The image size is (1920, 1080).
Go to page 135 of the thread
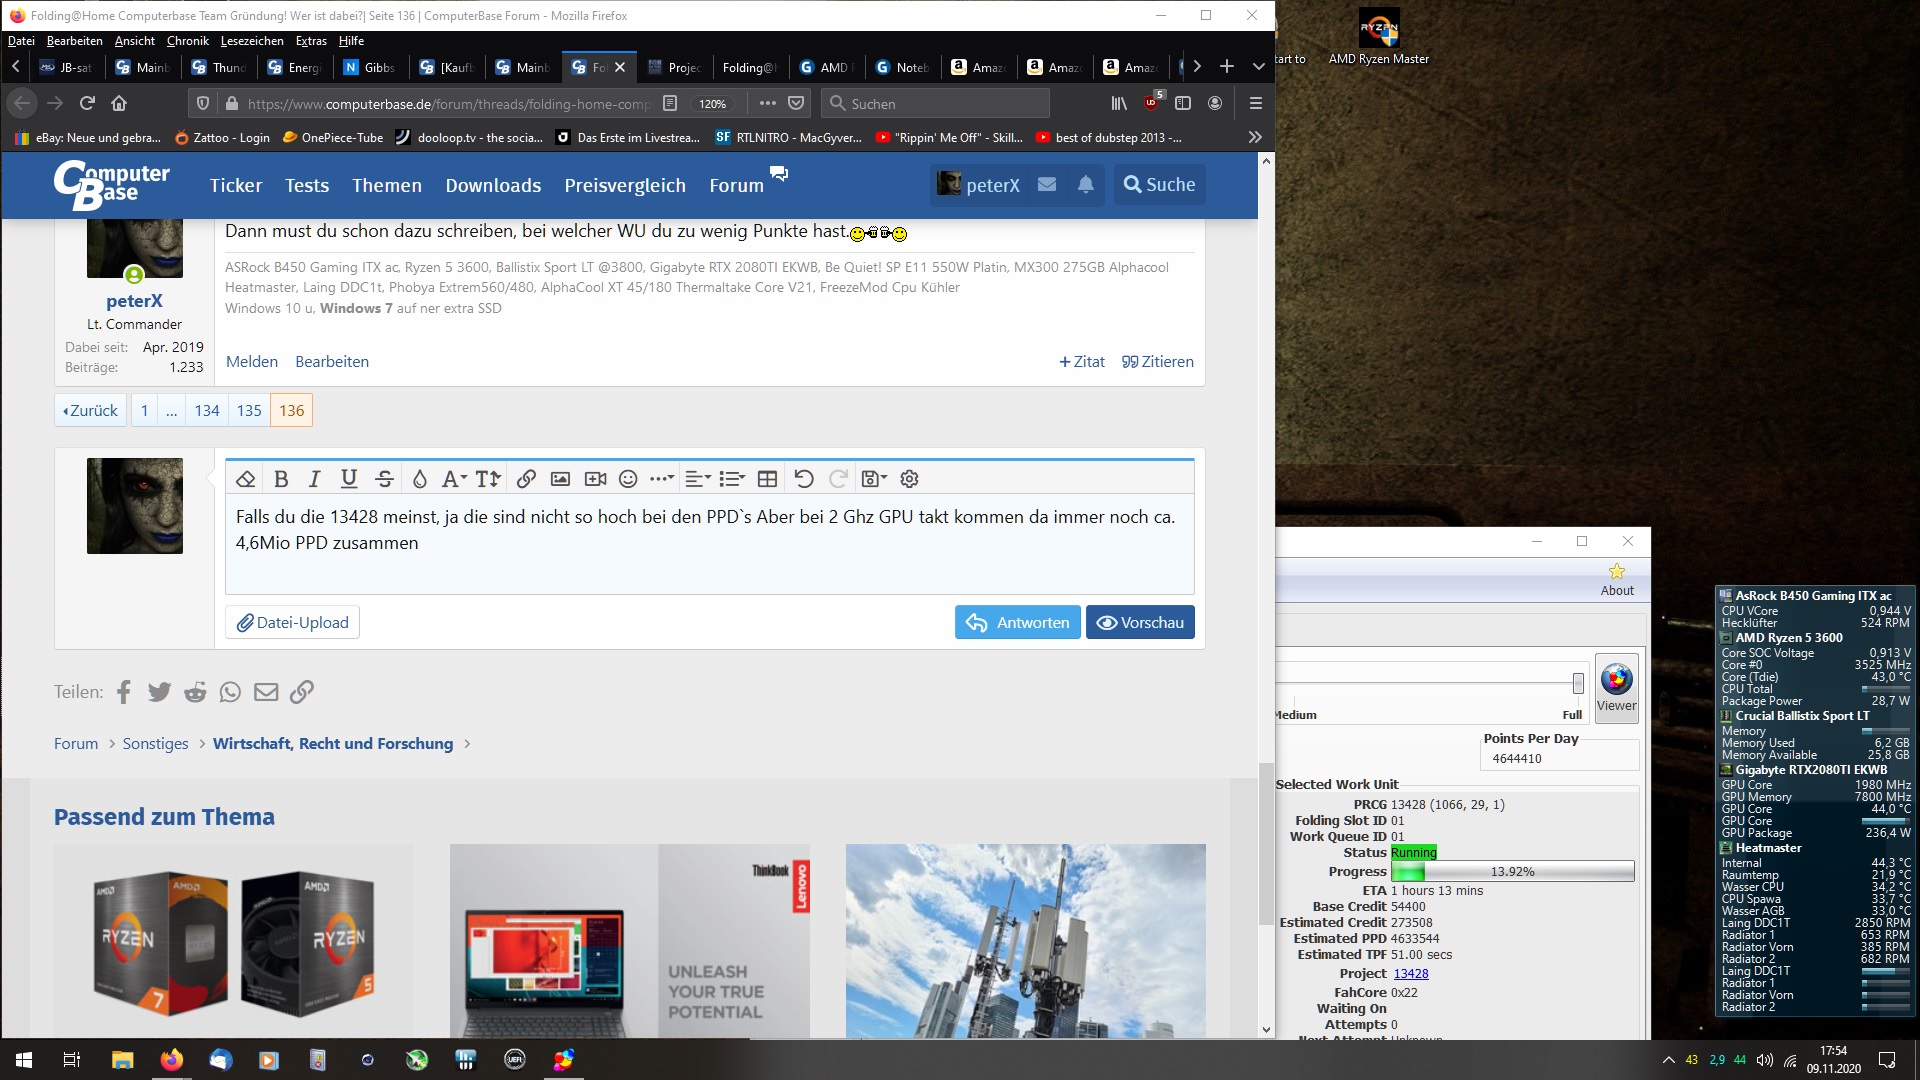coord(249,410)
